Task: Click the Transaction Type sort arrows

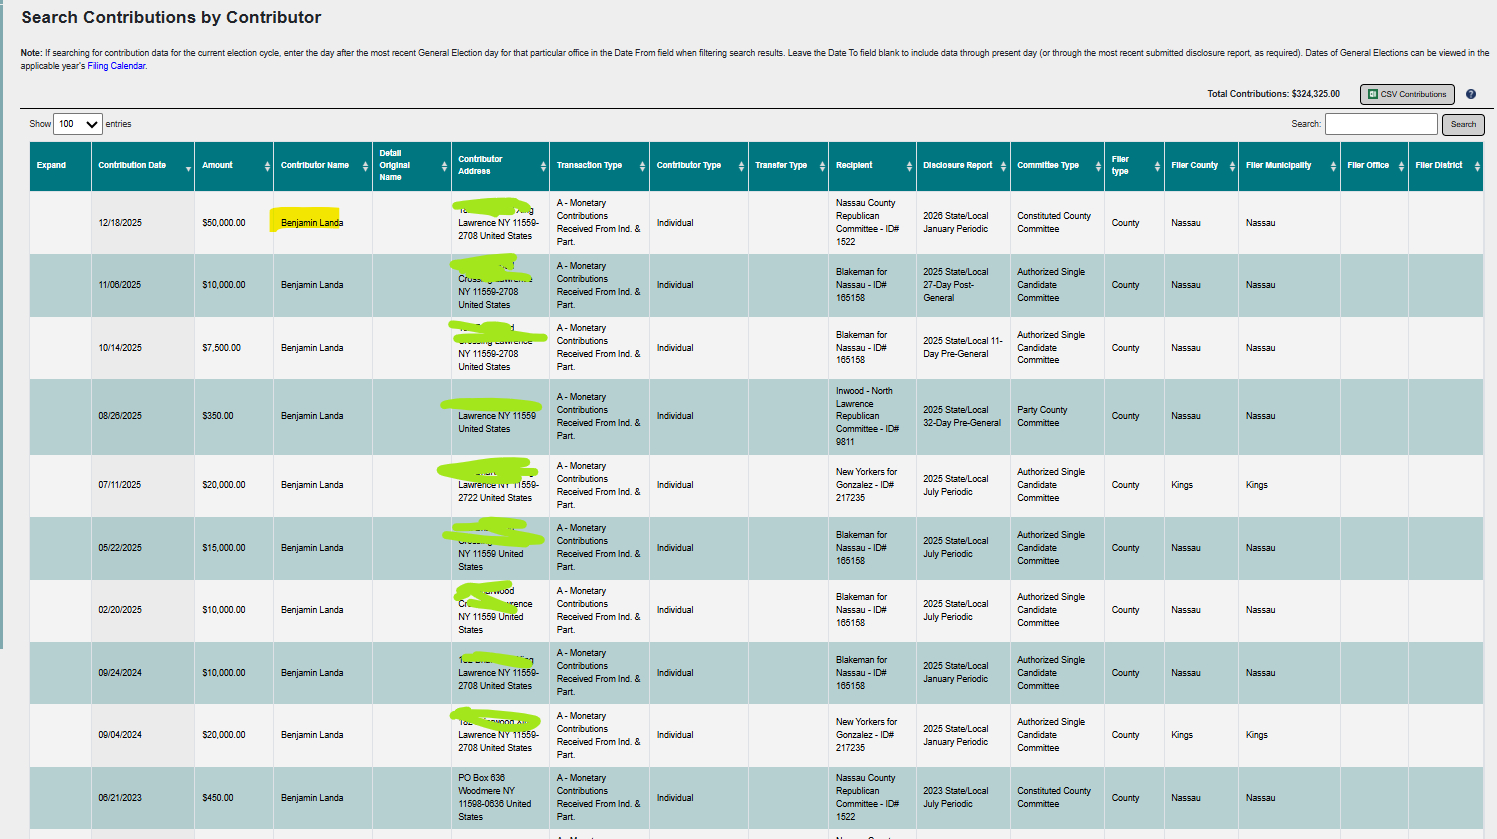Action: coord(642,166)
